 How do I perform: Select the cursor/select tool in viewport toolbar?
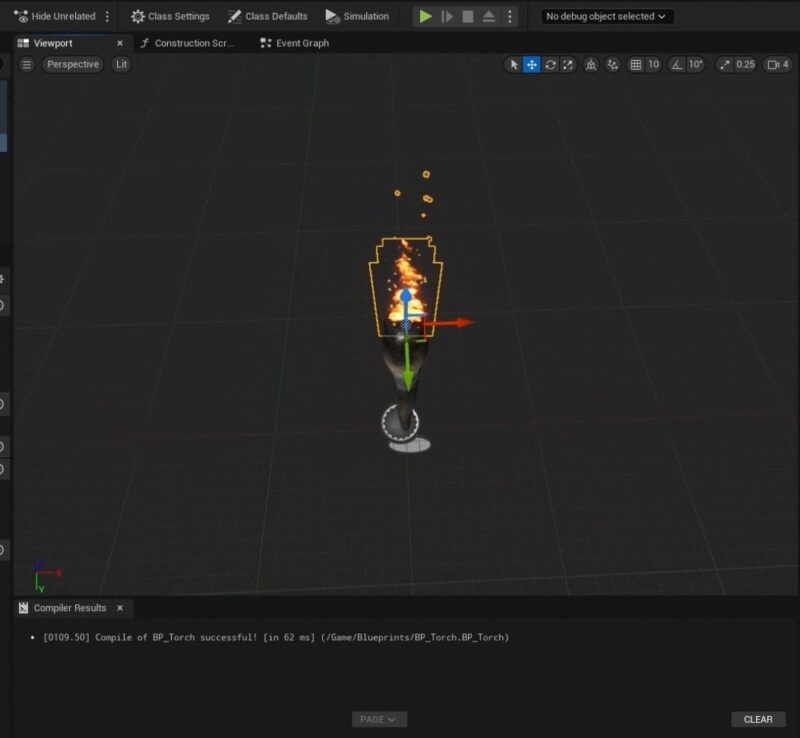pyautogui.click(x=514, y=65)
